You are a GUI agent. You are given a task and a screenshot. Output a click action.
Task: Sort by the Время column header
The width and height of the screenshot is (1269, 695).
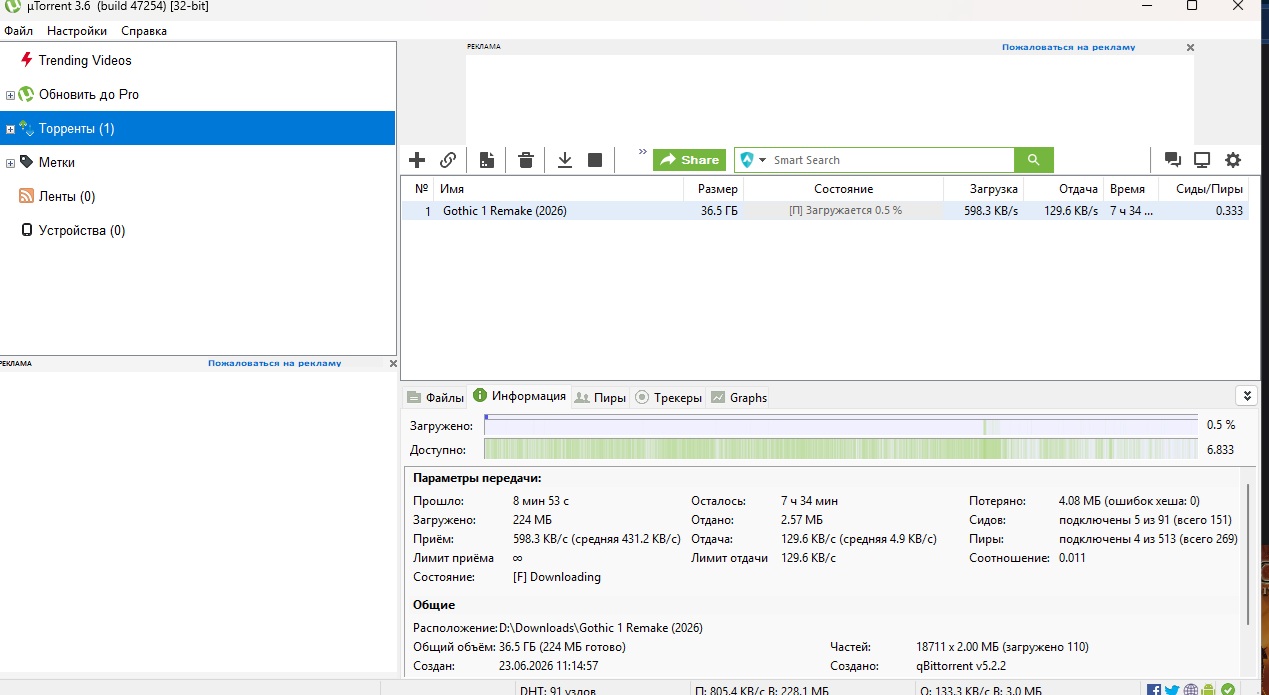(1130, 189)
